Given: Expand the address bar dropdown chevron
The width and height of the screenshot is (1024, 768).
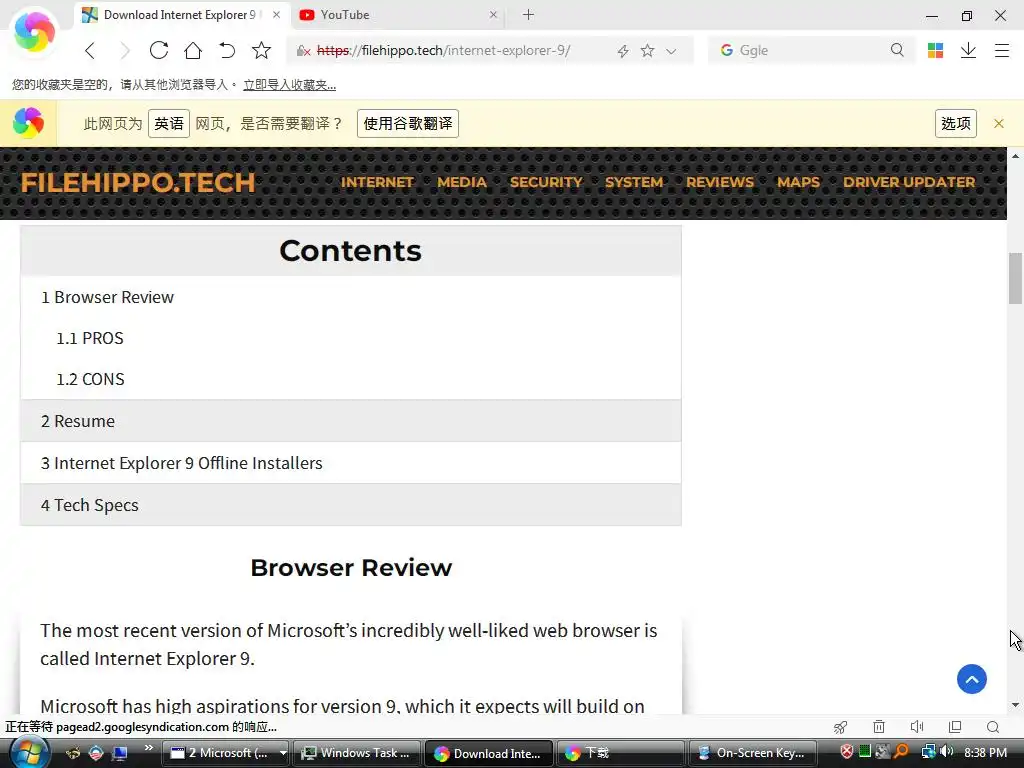Looking at the screenshot, I should (x=671, y=51).
